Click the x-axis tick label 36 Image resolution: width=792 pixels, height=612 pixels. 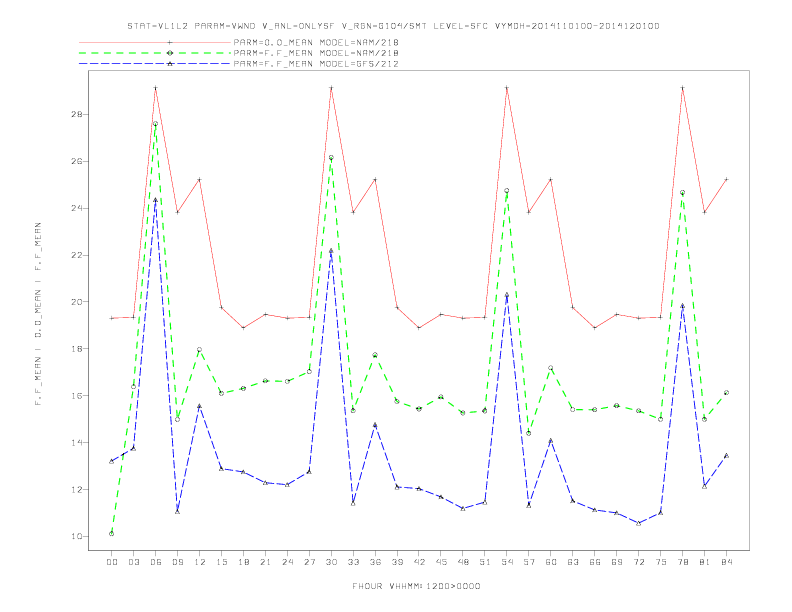(375, 562)
